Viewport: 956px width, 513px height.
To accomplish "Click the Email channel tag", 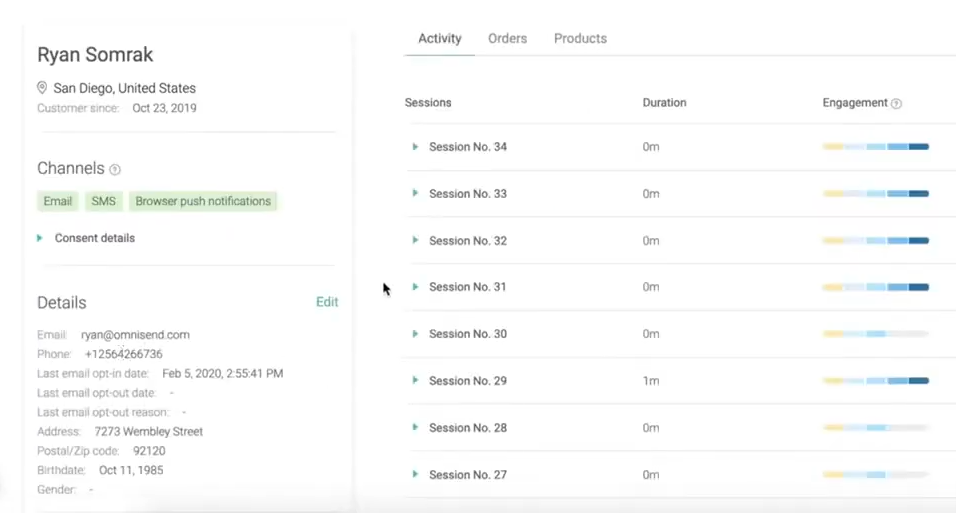I will [58, 201].
